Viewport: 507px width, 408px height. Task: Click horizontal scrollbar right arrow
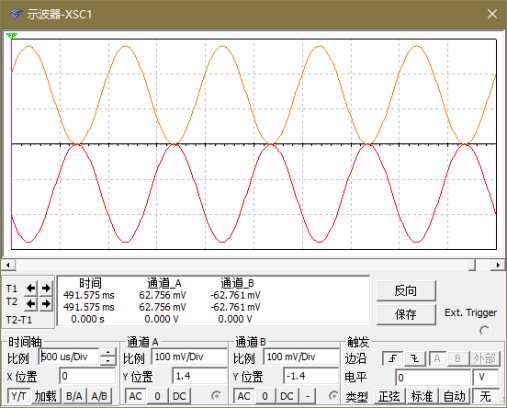tap(498, 265)
